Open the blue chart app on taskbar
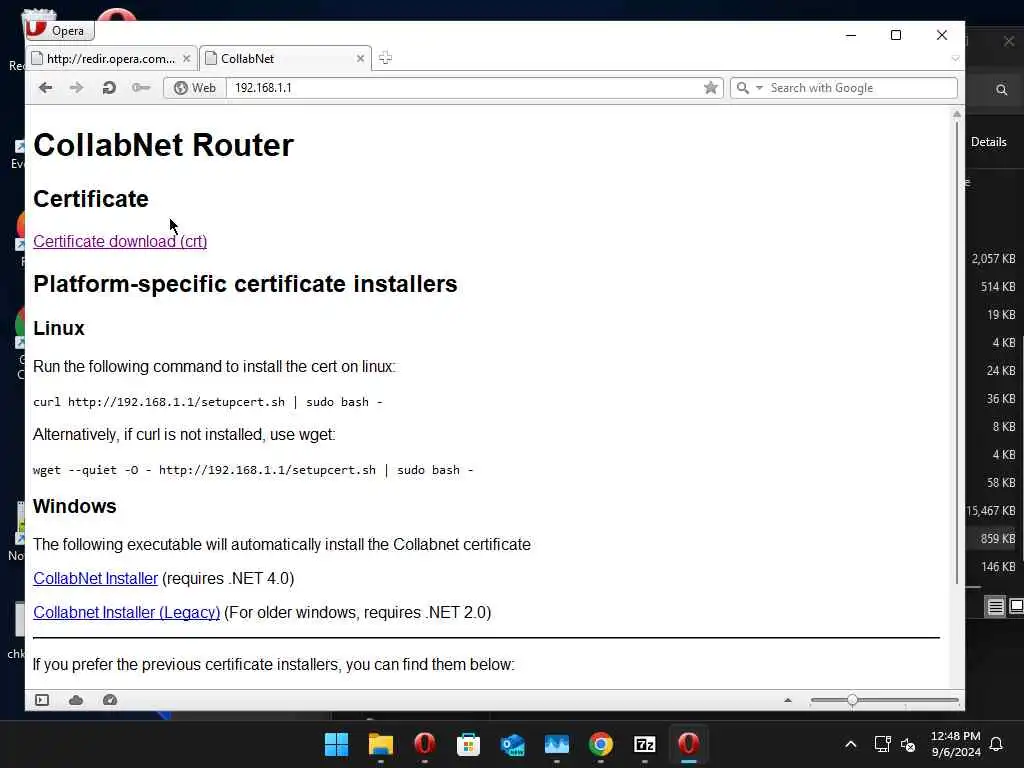The image size is (1024, 768). click(x=556, y=744)
